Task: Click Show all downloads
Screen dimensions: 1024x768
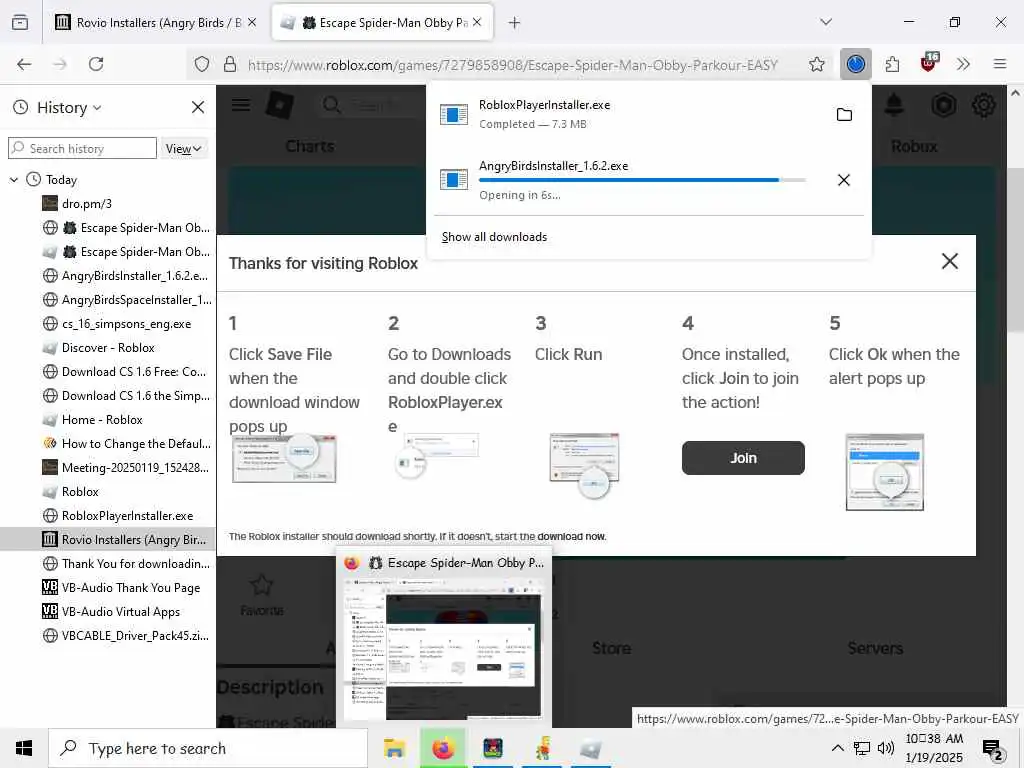Action: 494,237
